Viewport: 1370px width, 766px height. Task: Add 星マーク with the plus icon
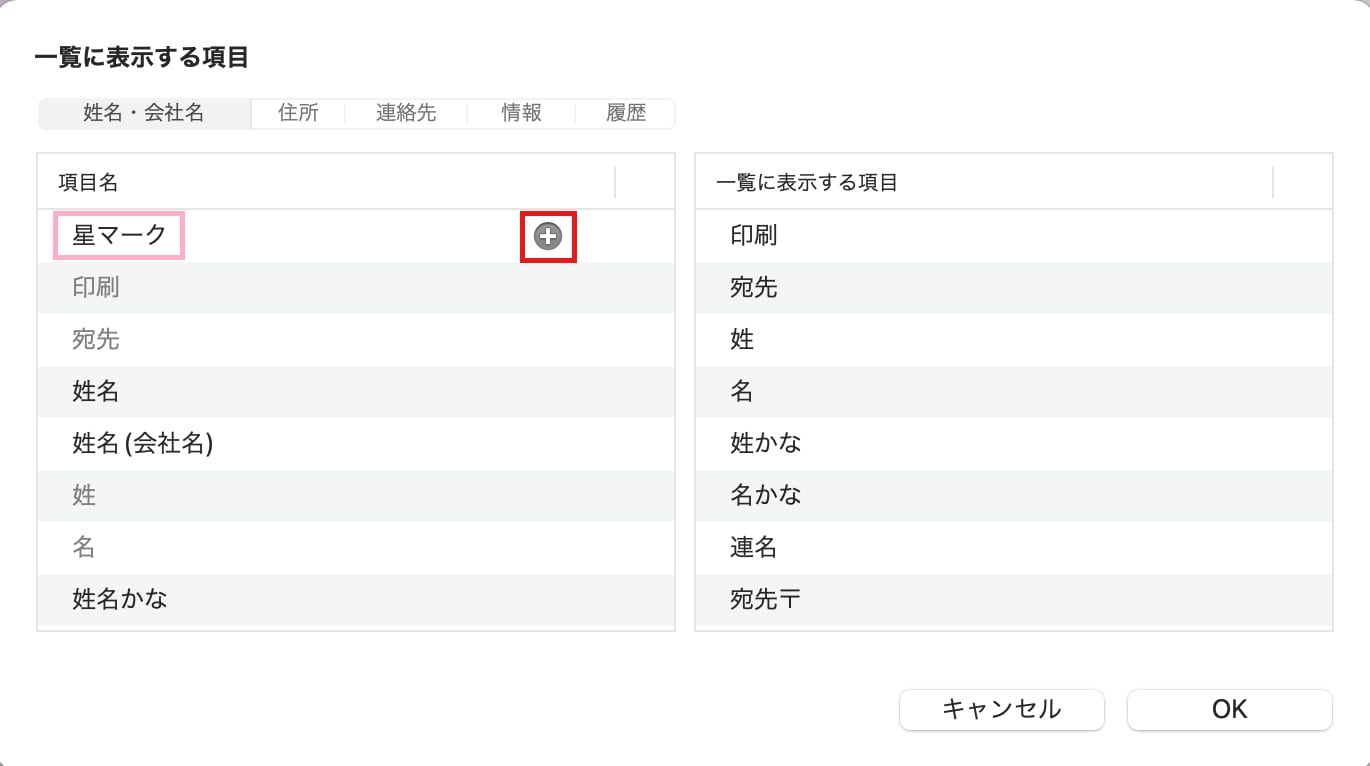(548, 236)
